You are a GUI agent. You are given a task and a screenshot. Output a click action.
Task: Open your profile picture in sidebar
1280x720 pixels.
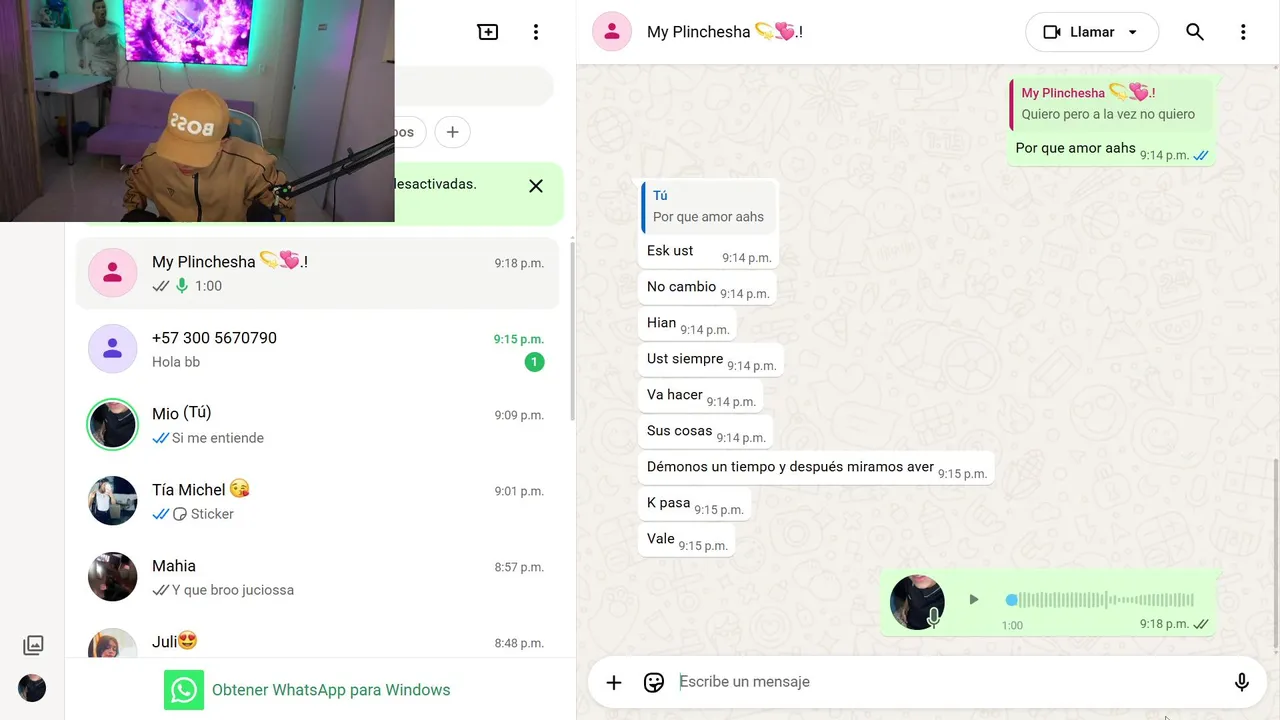[32, 688]
